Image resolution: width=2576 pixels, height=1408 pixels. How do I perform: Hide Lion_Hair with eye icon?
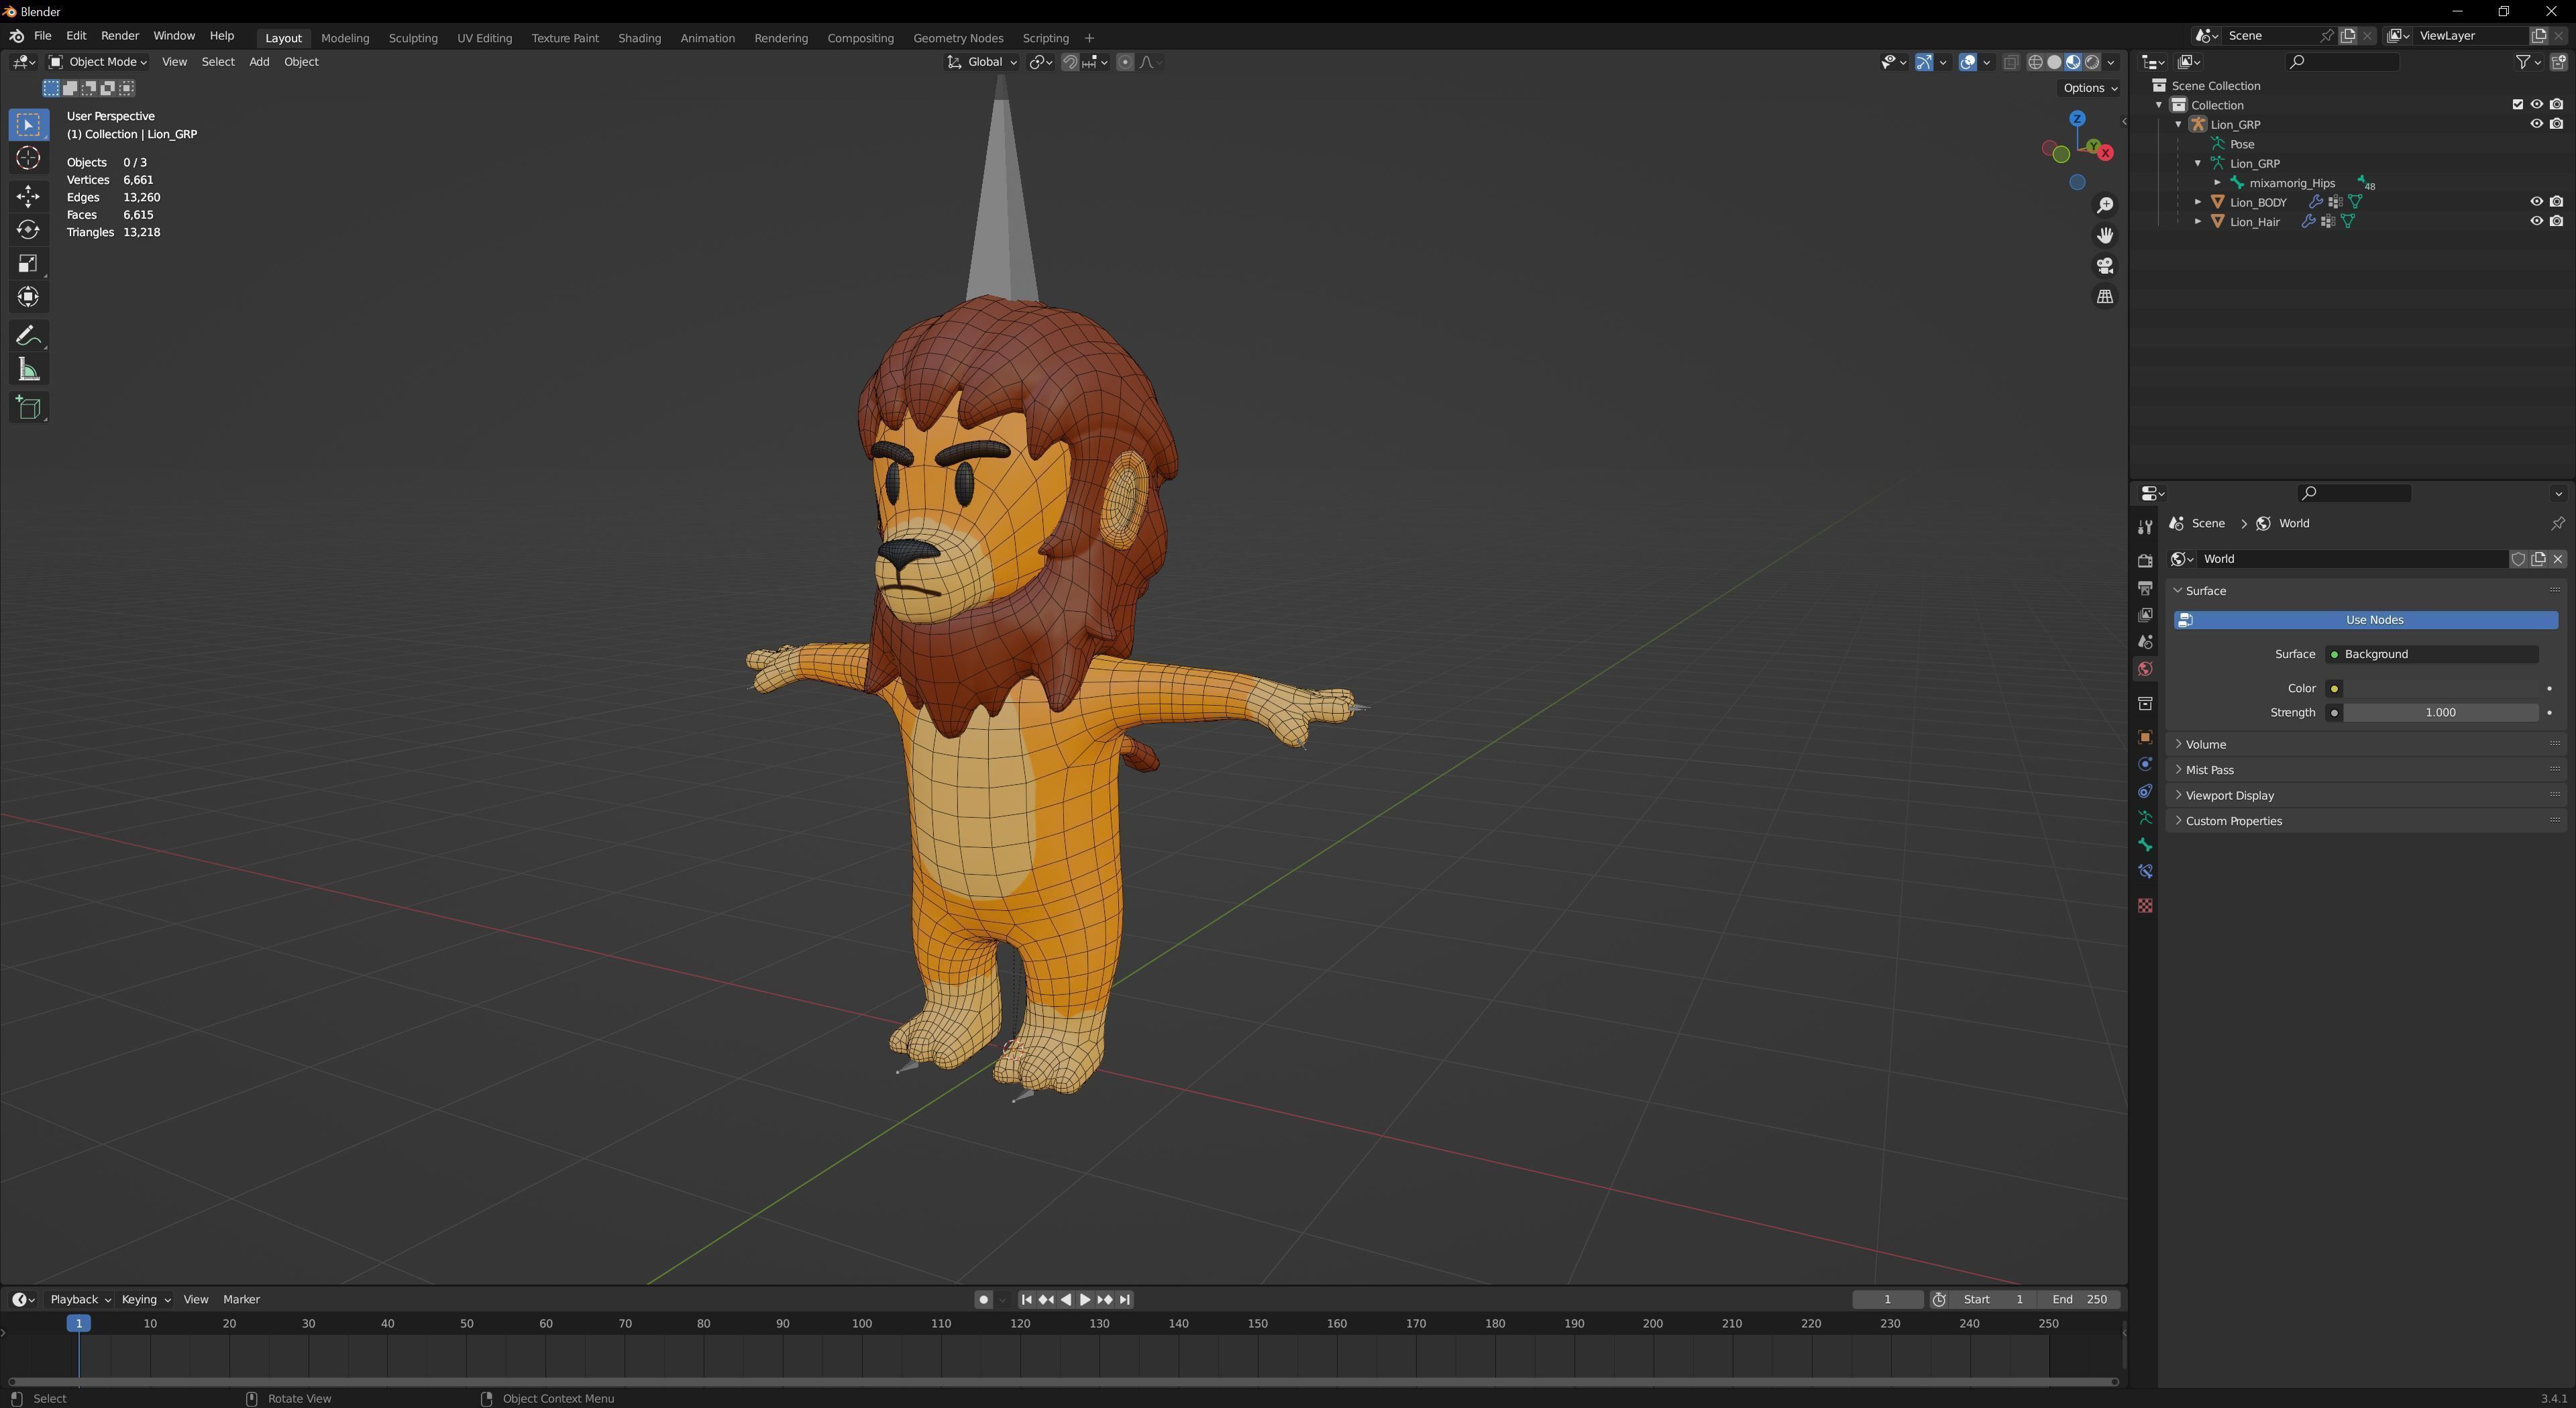(x=2536, y=221)
